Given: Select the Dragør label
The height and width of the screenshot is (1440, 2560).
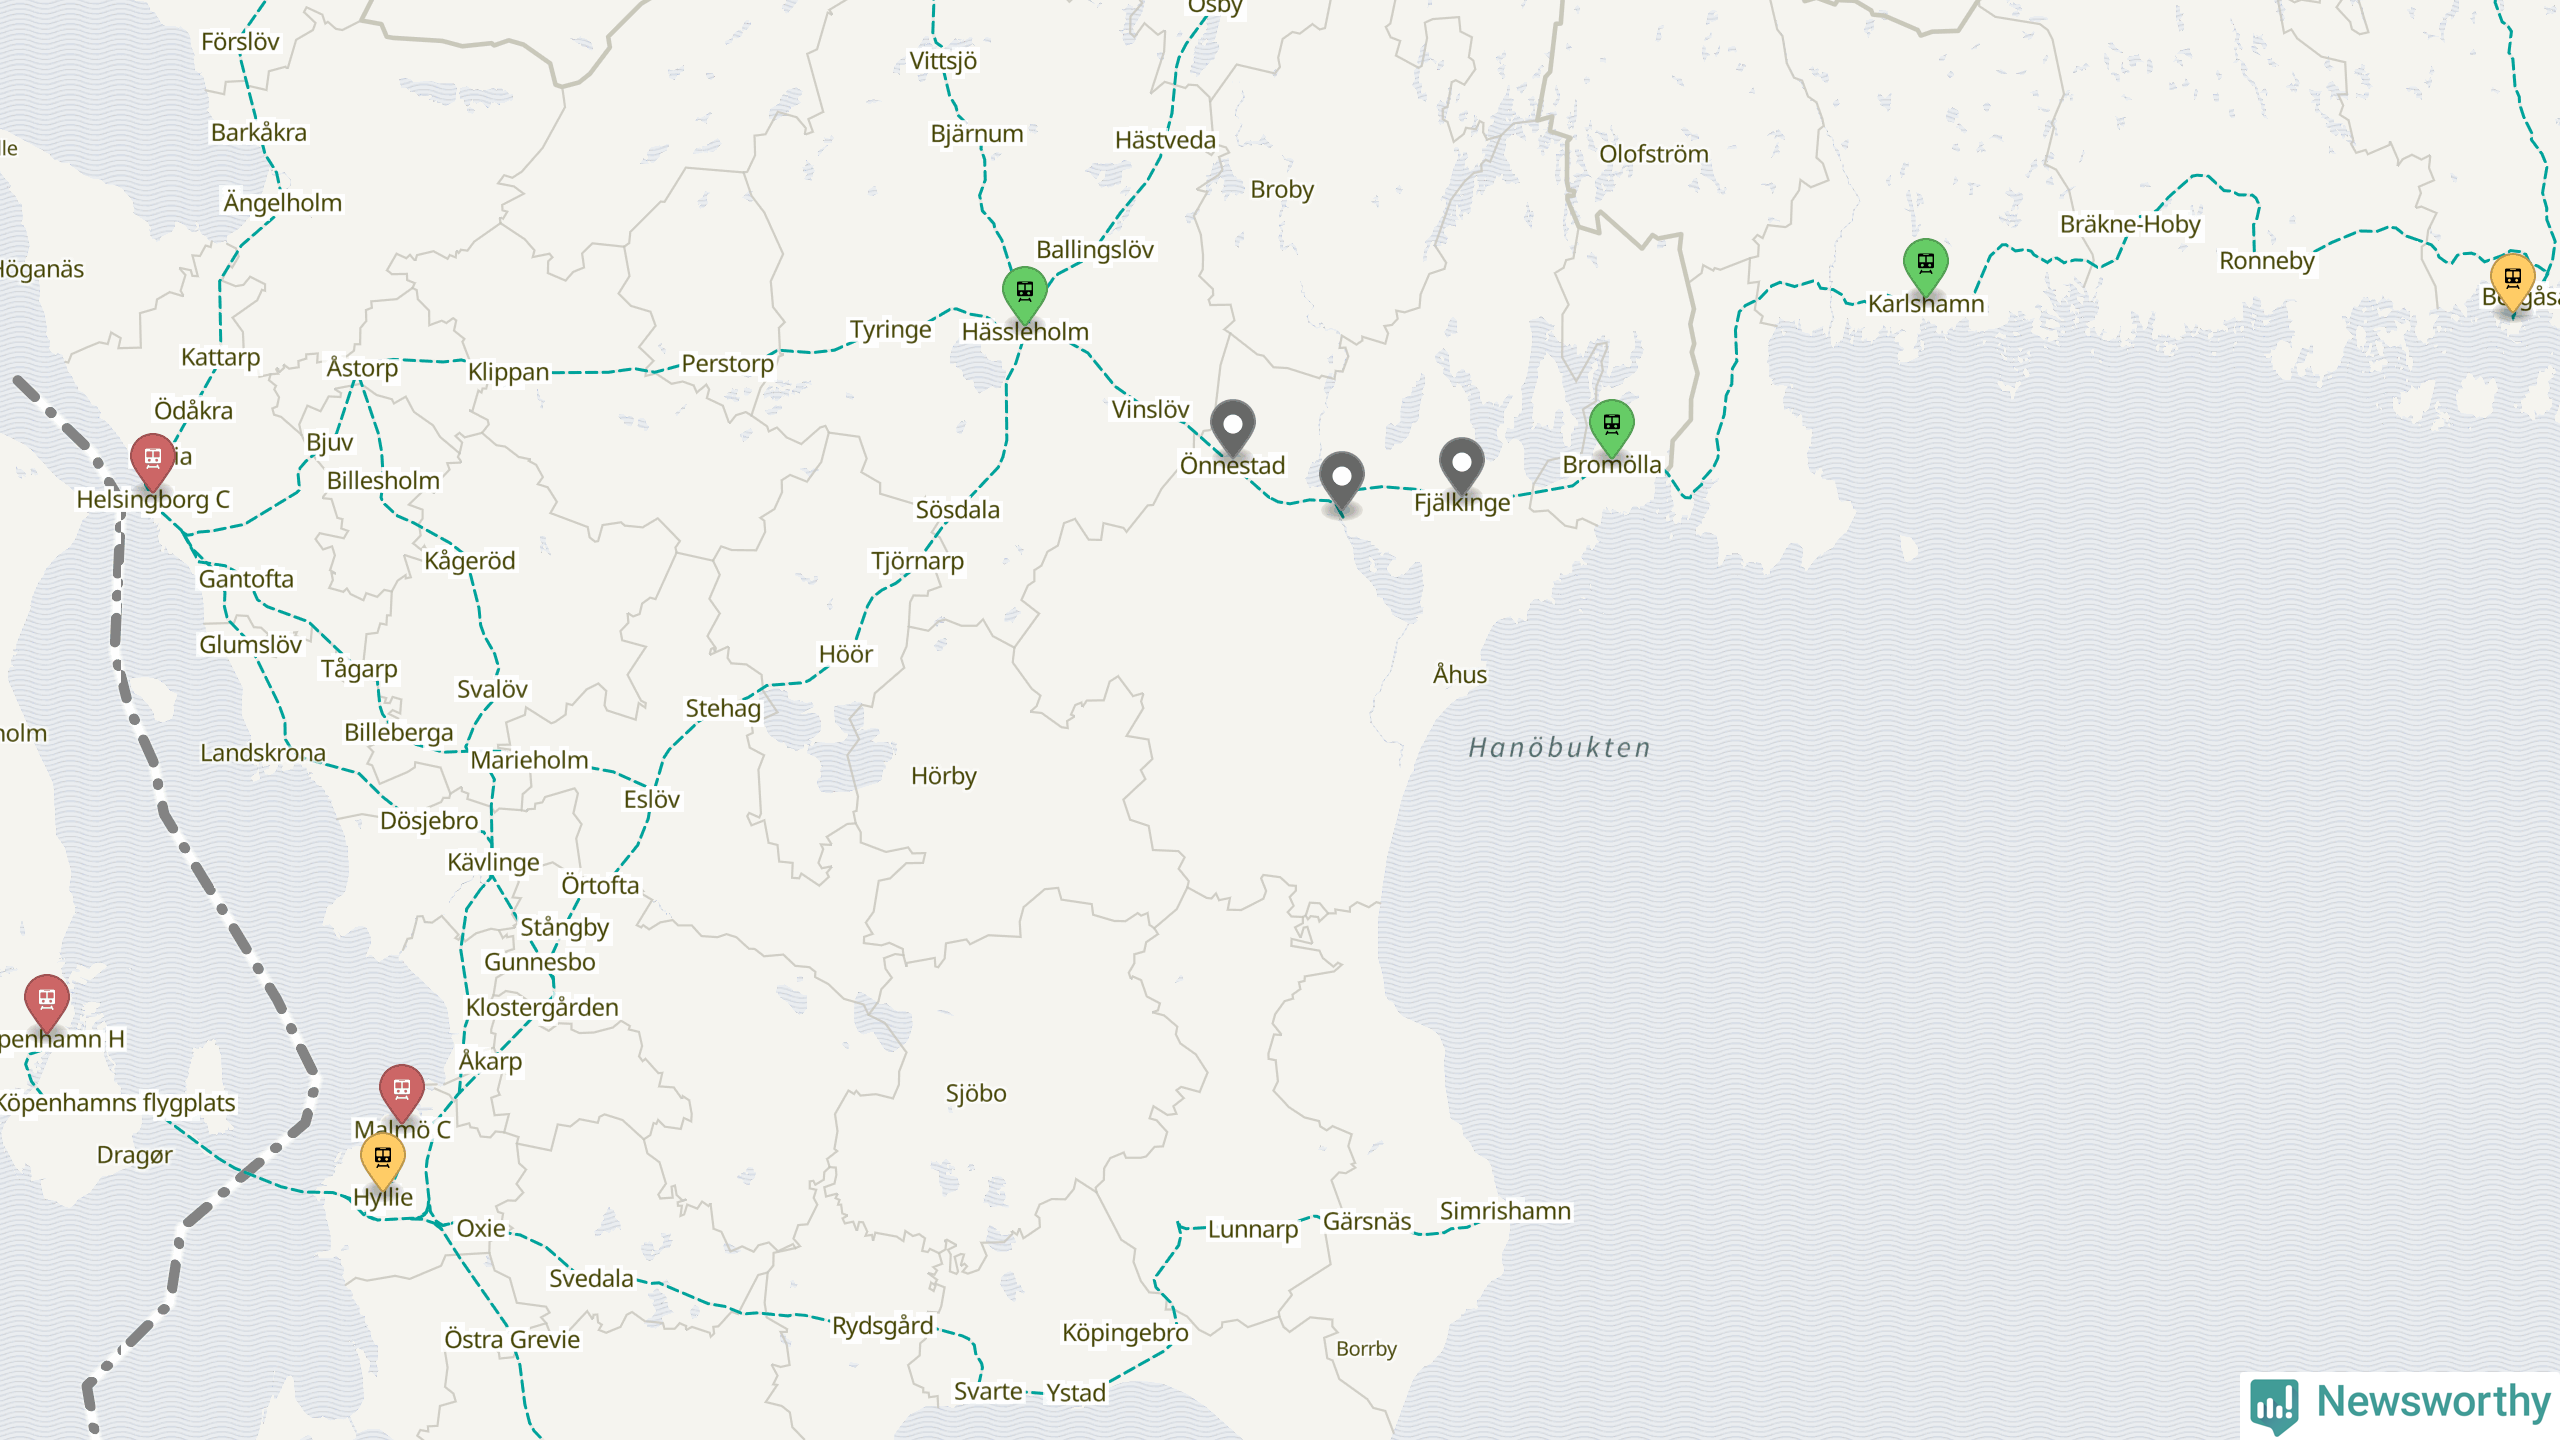Looking at the screenshot, I should point(135,1156).
